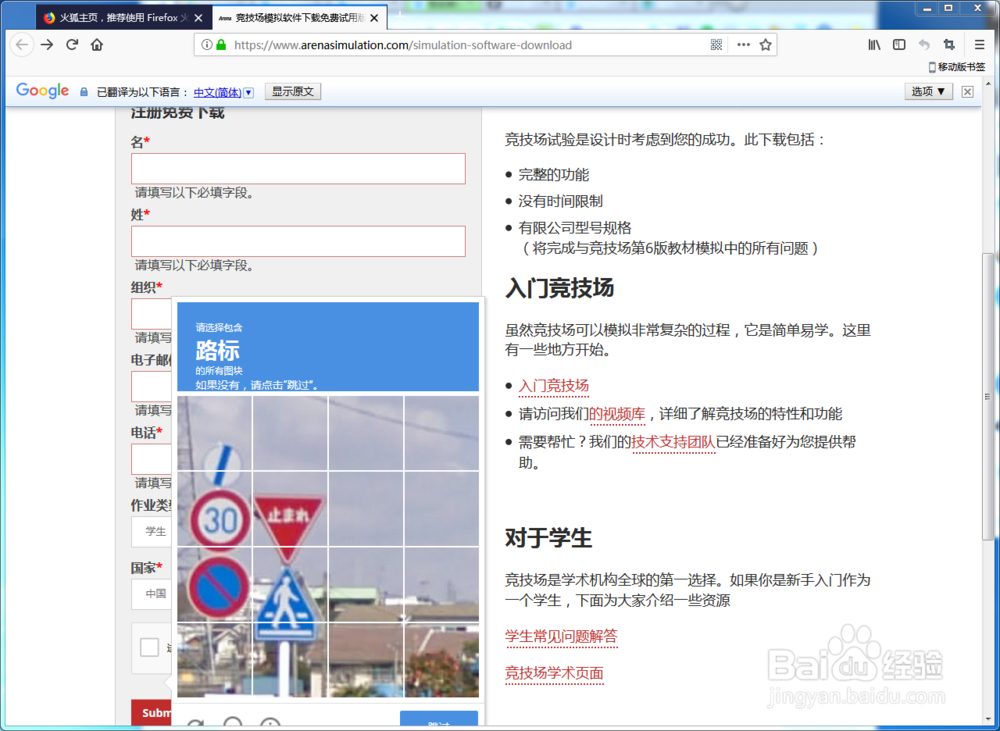Click the 姓 last name input field

(x=298, y=241)
